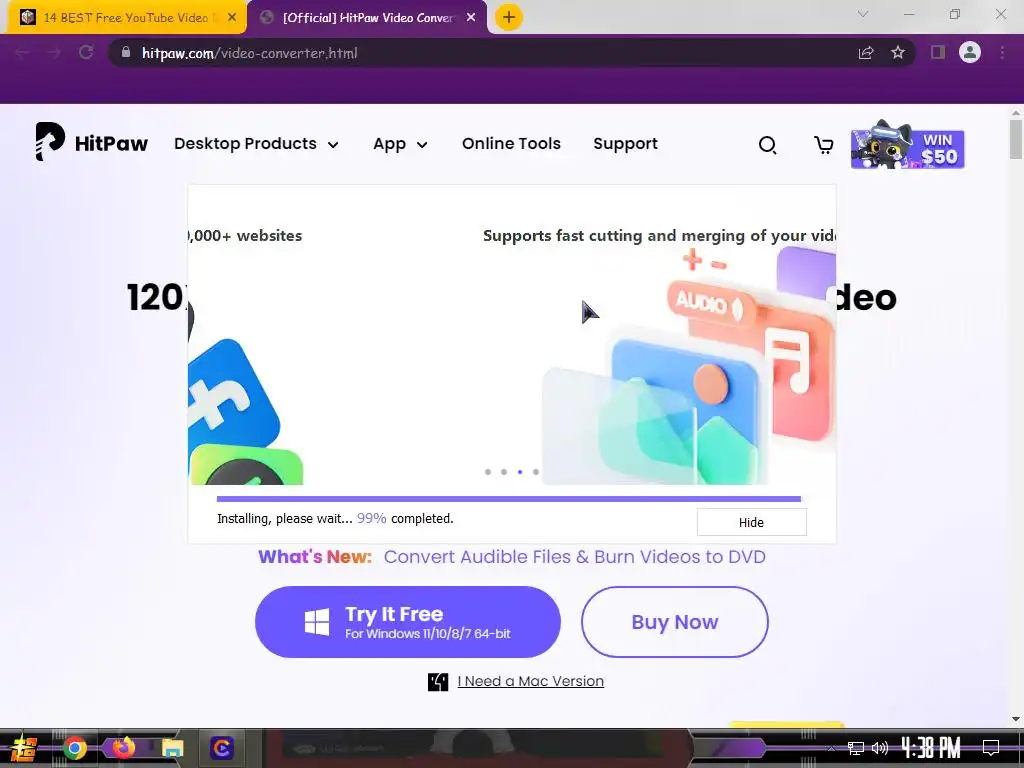
Task: Select the third highlighted carousel dot
Action: point(520,472)
